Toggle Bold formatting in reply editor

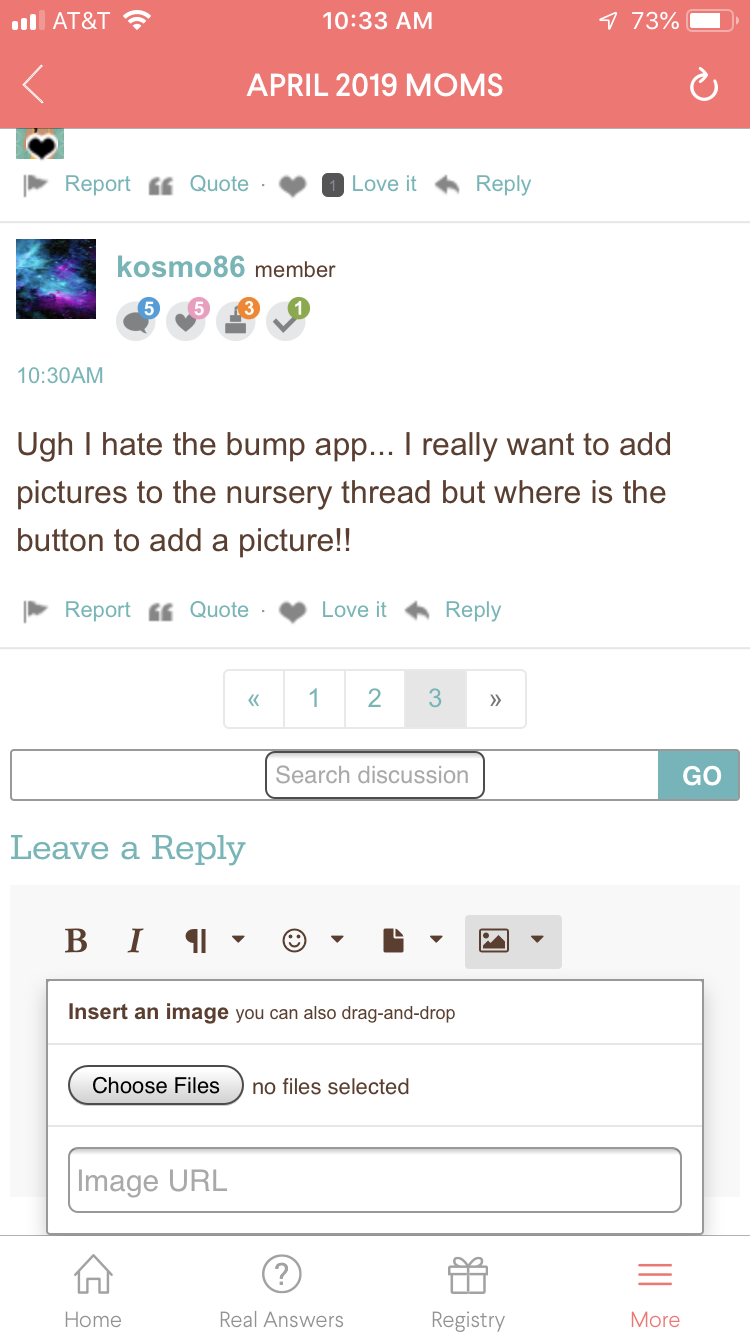(76, 941)
